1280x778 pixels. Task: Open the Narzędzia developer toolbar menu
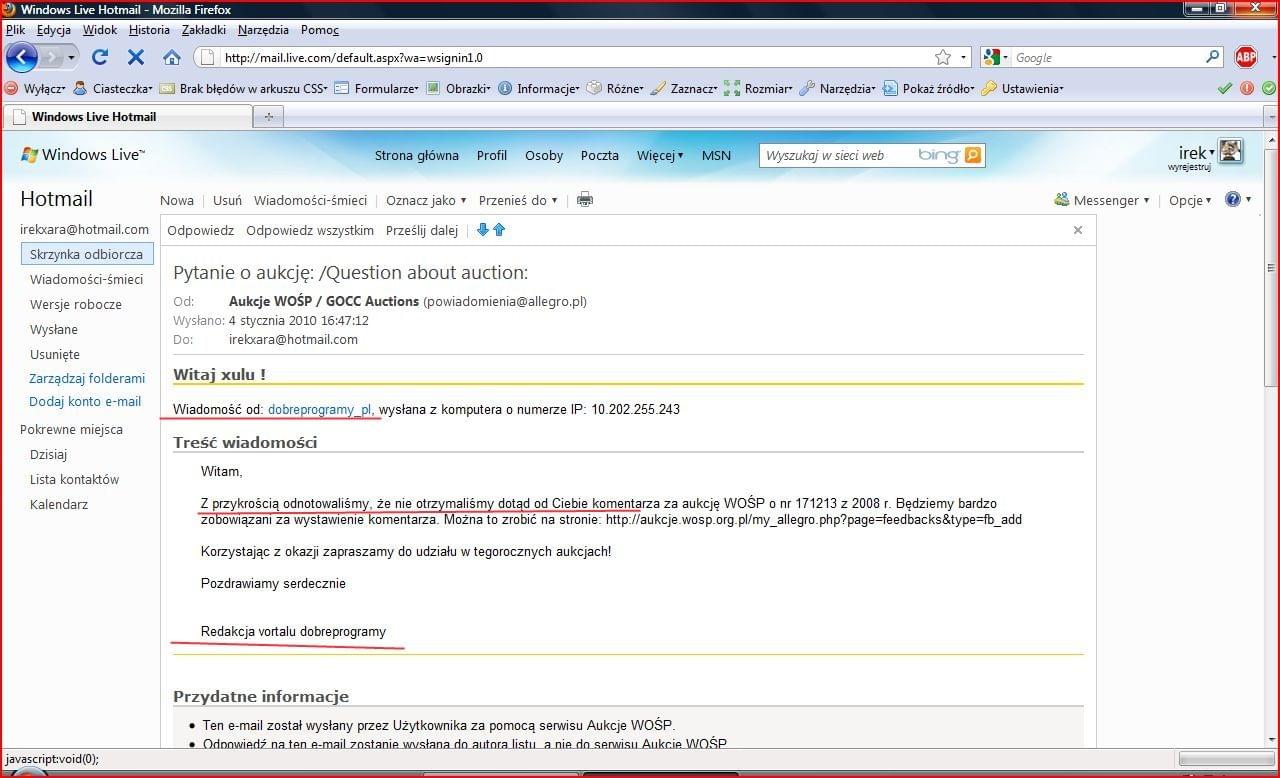pyautogui.click(x=838, y=88)
